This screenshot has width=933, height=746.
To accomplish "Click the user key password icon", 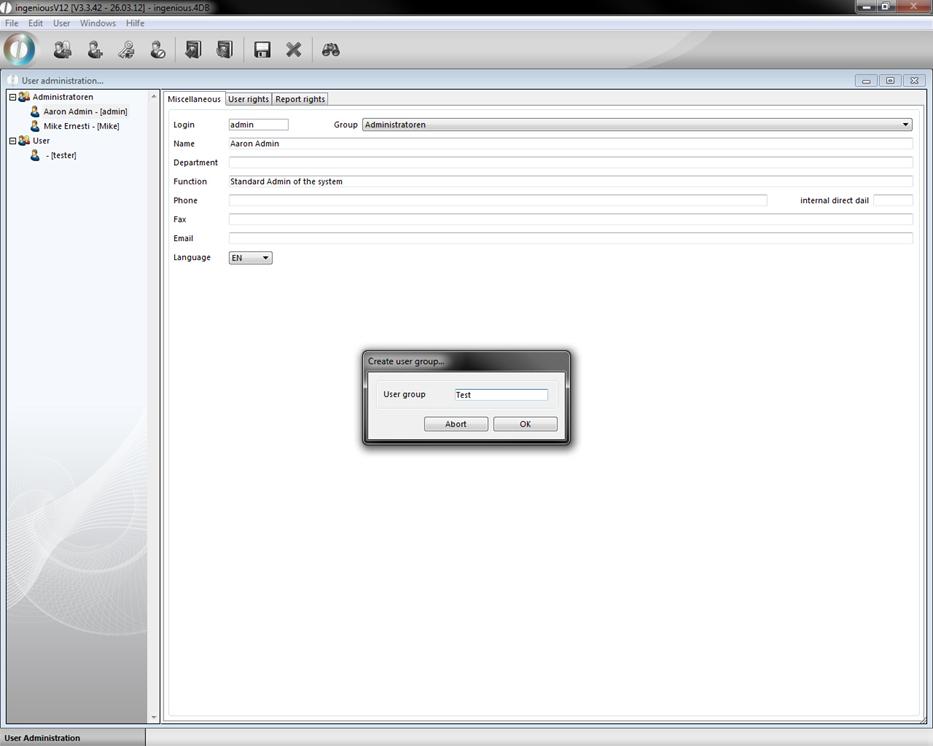I will (x=126, y=49).
